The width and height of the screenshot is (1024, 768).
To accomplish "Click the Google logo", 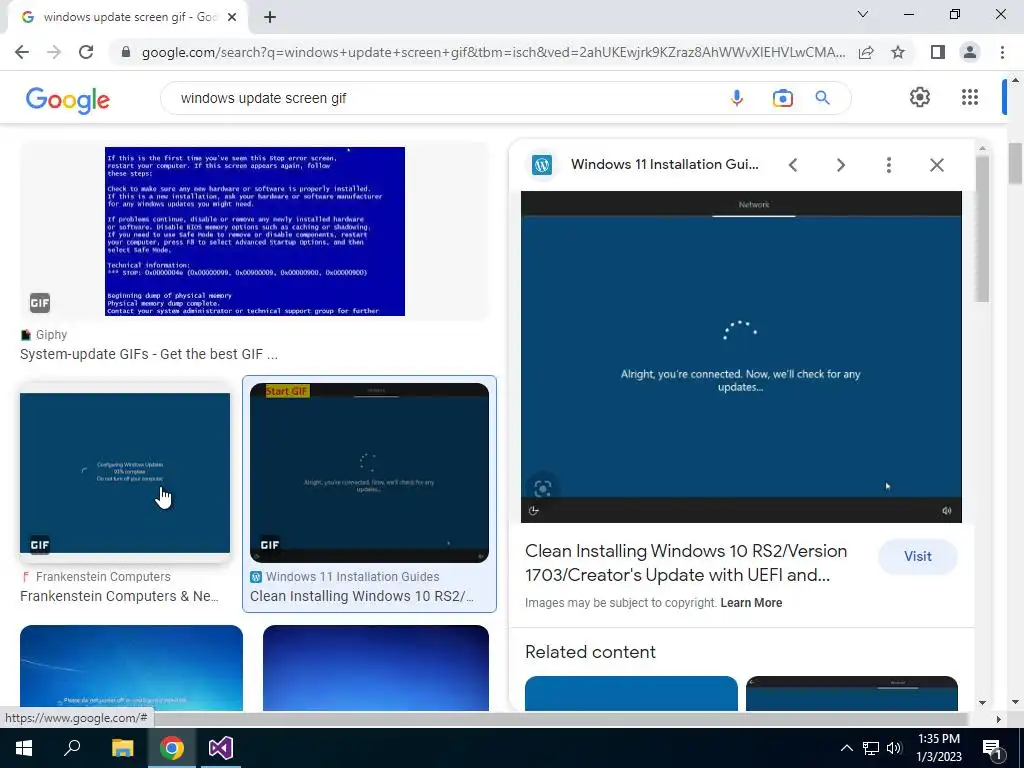I will [68, 100].
